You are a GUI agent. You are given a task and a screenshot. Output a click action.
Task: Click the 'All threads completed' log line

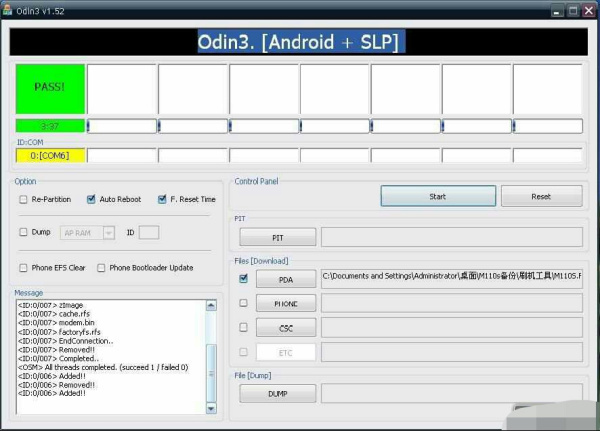103,367
